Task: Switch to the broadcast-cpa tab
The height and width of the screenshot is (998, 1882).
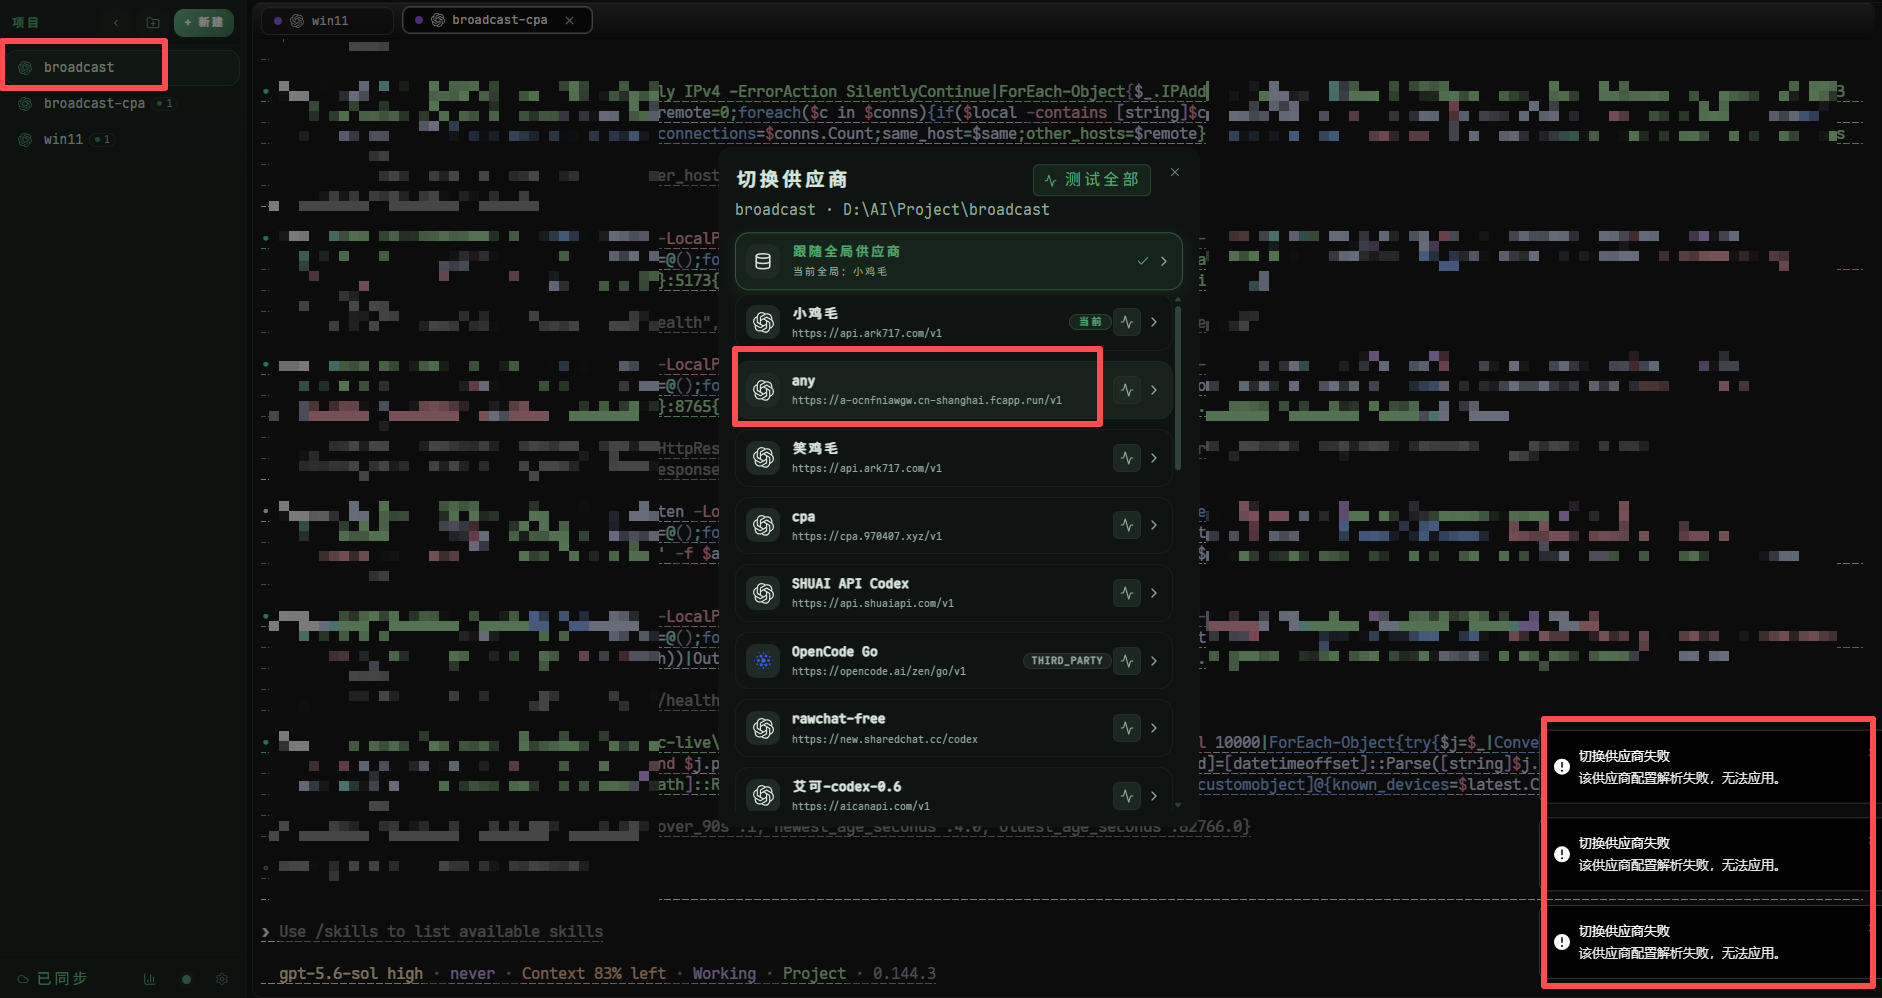Action: click(497, 20)
